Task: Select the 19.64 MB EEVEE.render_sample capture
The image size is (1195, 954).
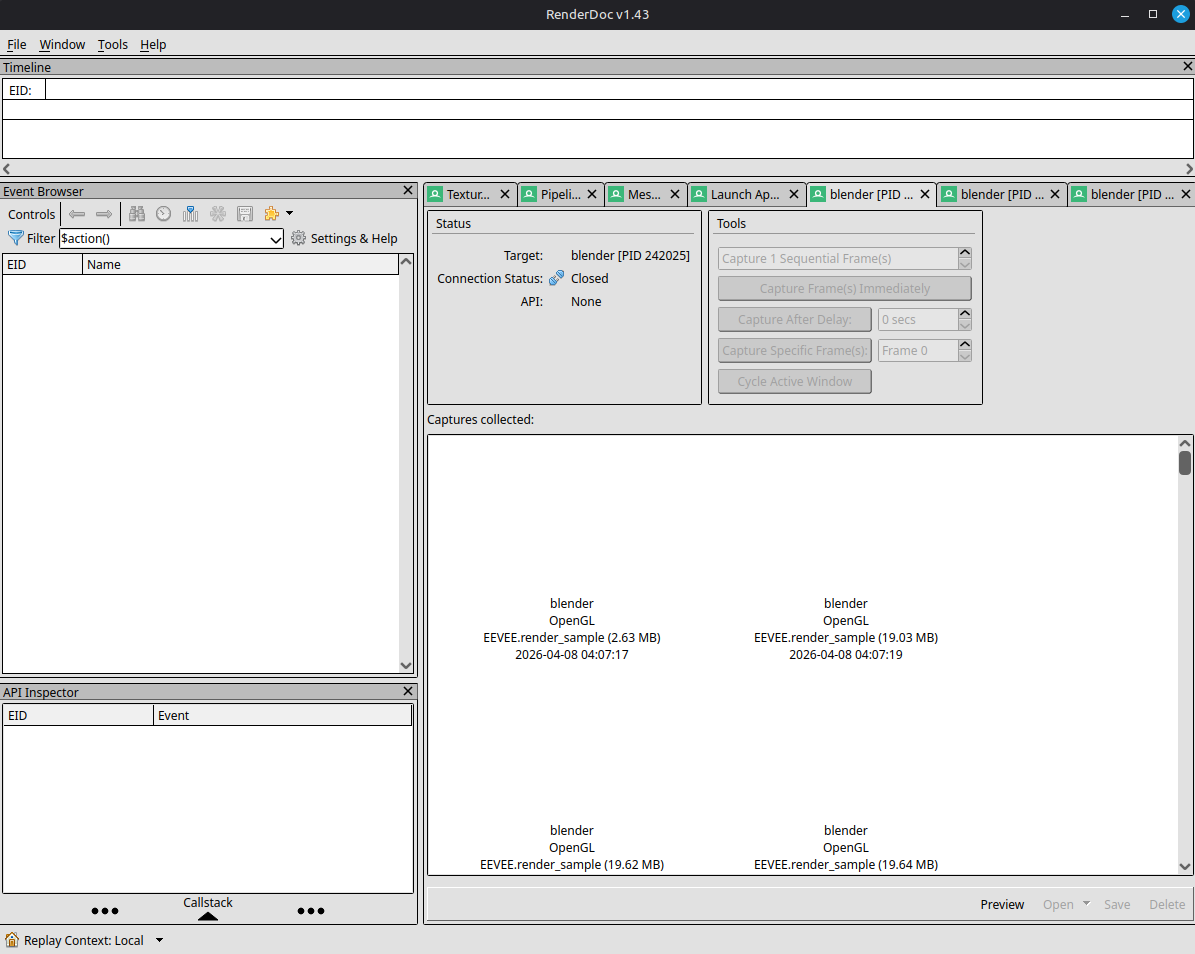Action: [845, 847]
